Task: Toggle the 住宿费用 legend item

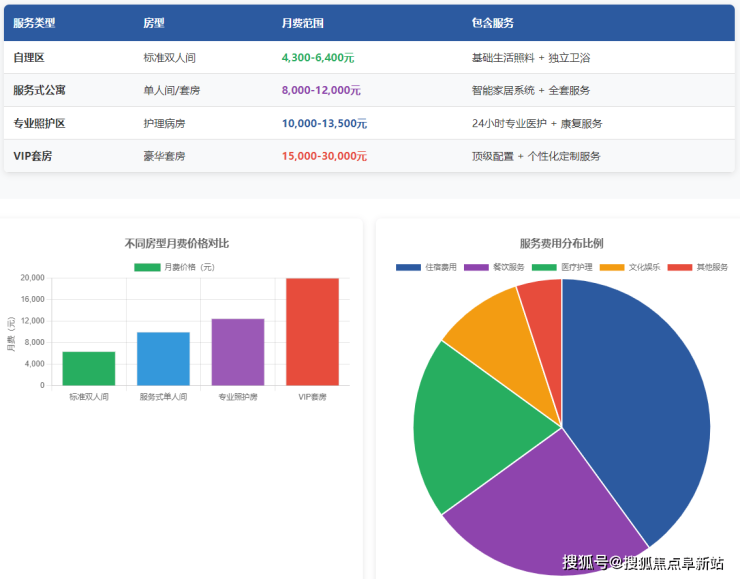Action: (426, 267)
